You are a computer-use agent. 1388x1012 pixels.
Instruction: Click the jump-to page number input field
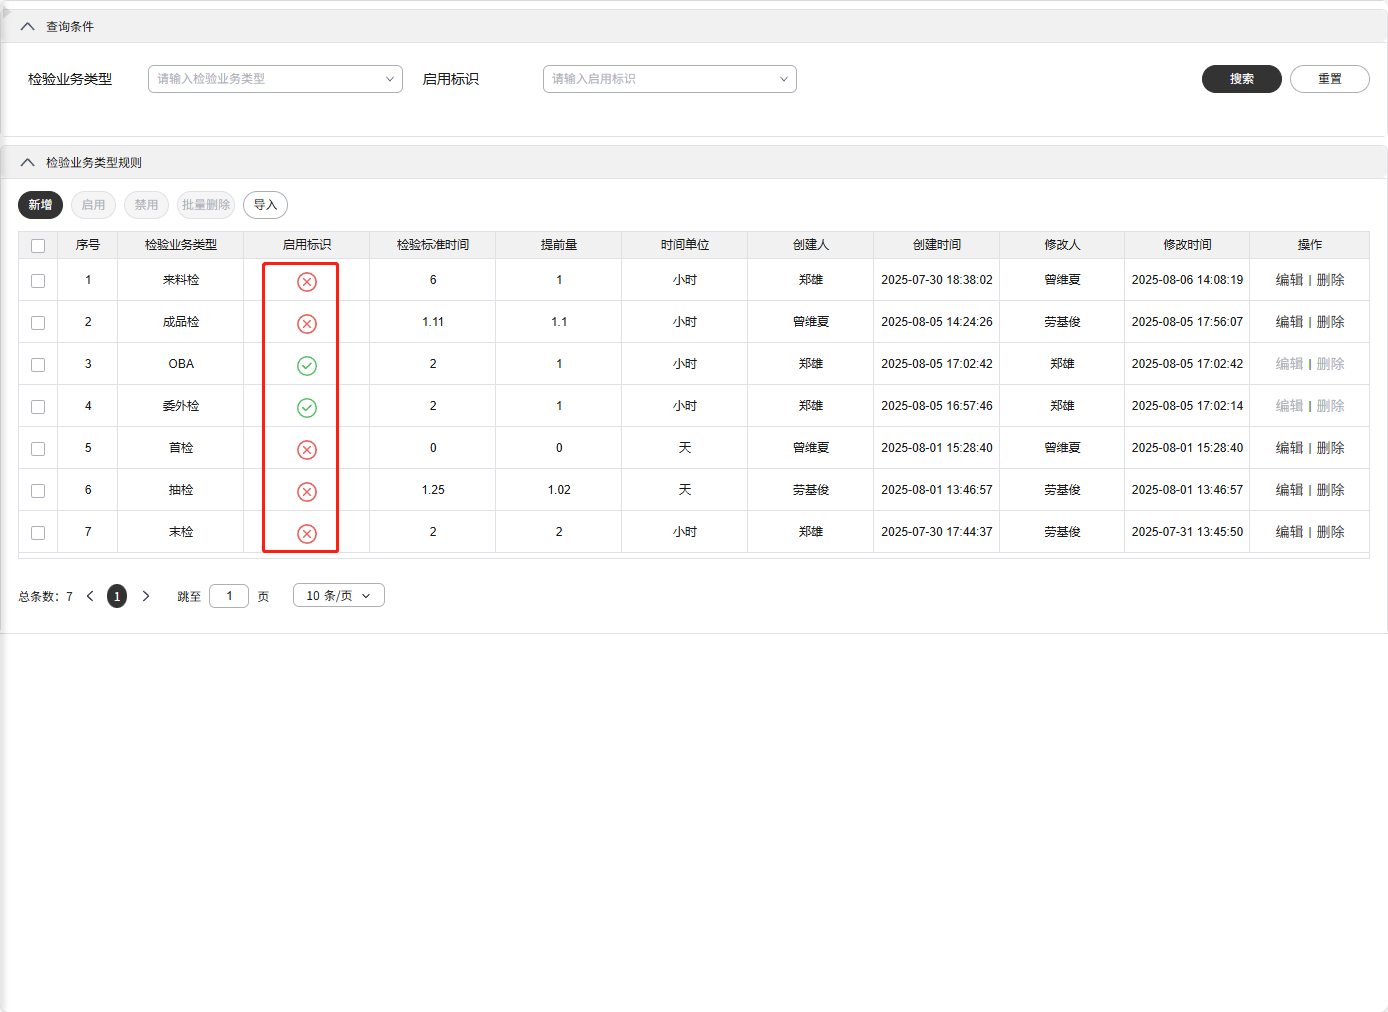(x=229, y=596)
